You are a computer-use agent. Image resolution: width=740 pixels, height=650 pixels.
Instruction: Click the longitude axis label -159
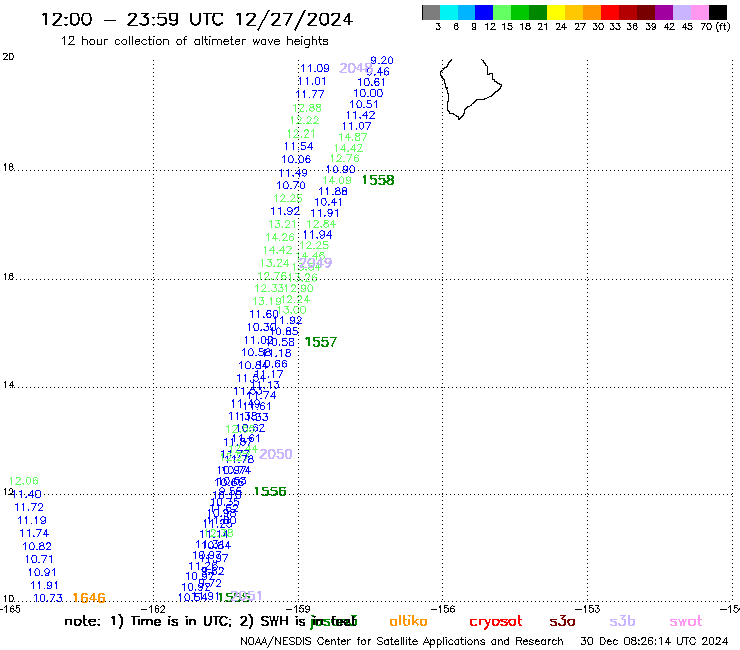[298, 609]
